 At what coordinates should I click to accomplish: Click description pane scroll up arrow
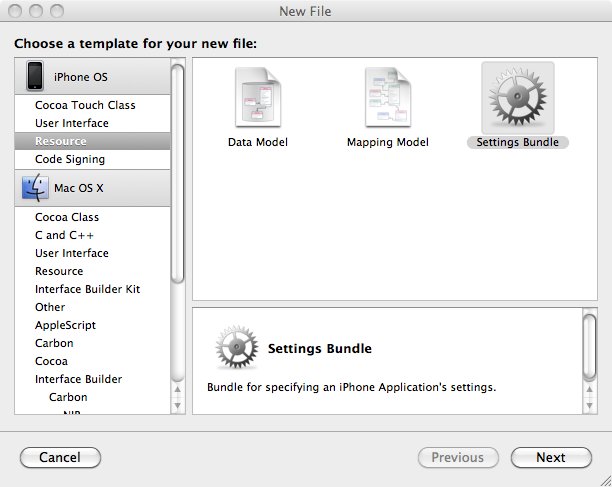pos(589,389)
